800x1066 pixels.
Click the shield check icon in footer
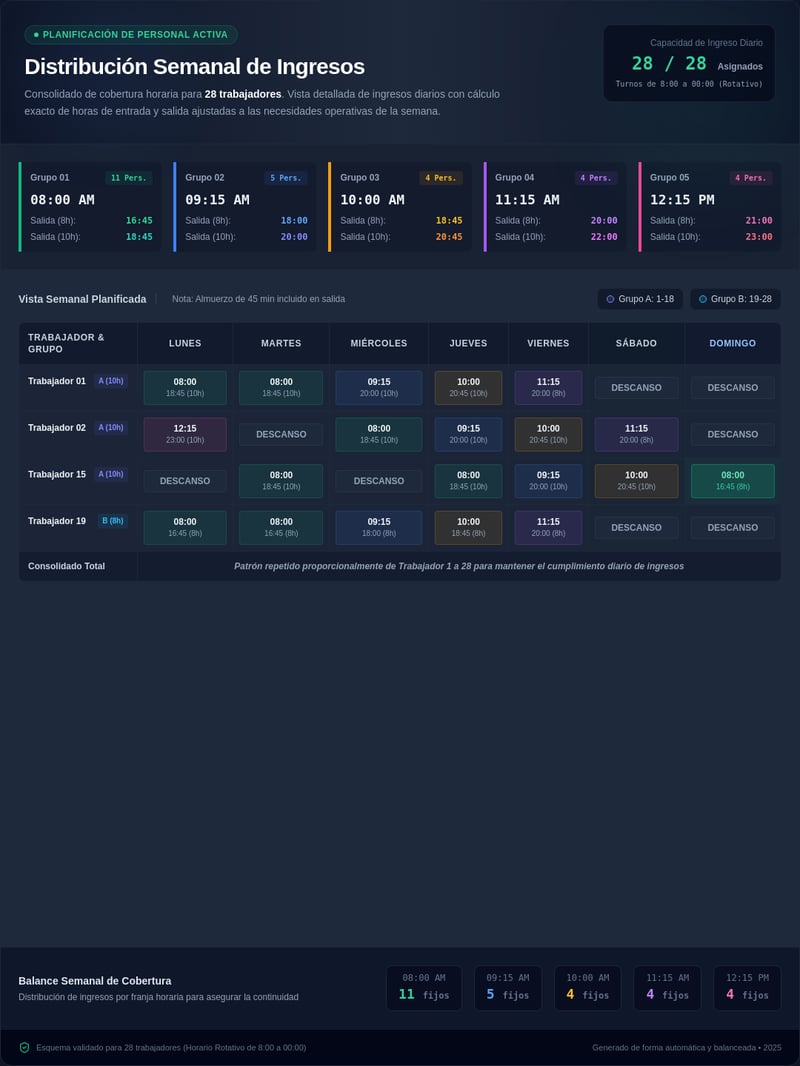[x=24, y=1048]
